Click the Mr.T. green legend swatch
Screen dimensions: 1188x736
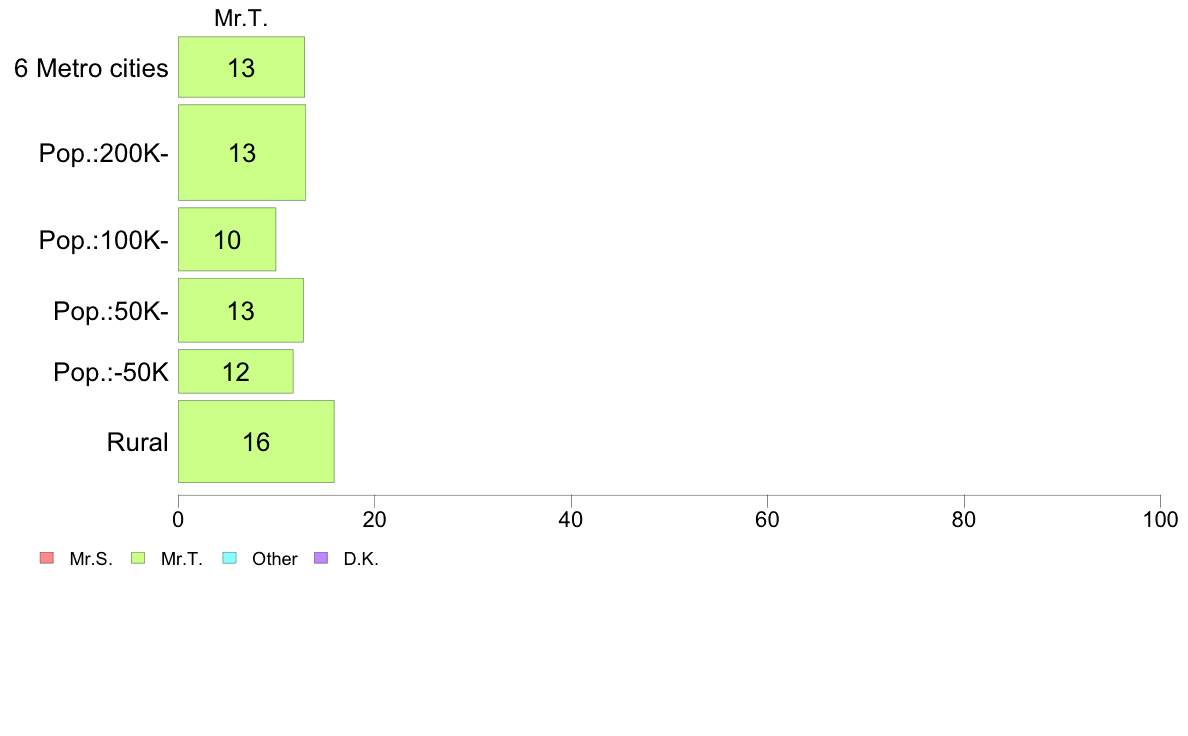pos(138,558)
